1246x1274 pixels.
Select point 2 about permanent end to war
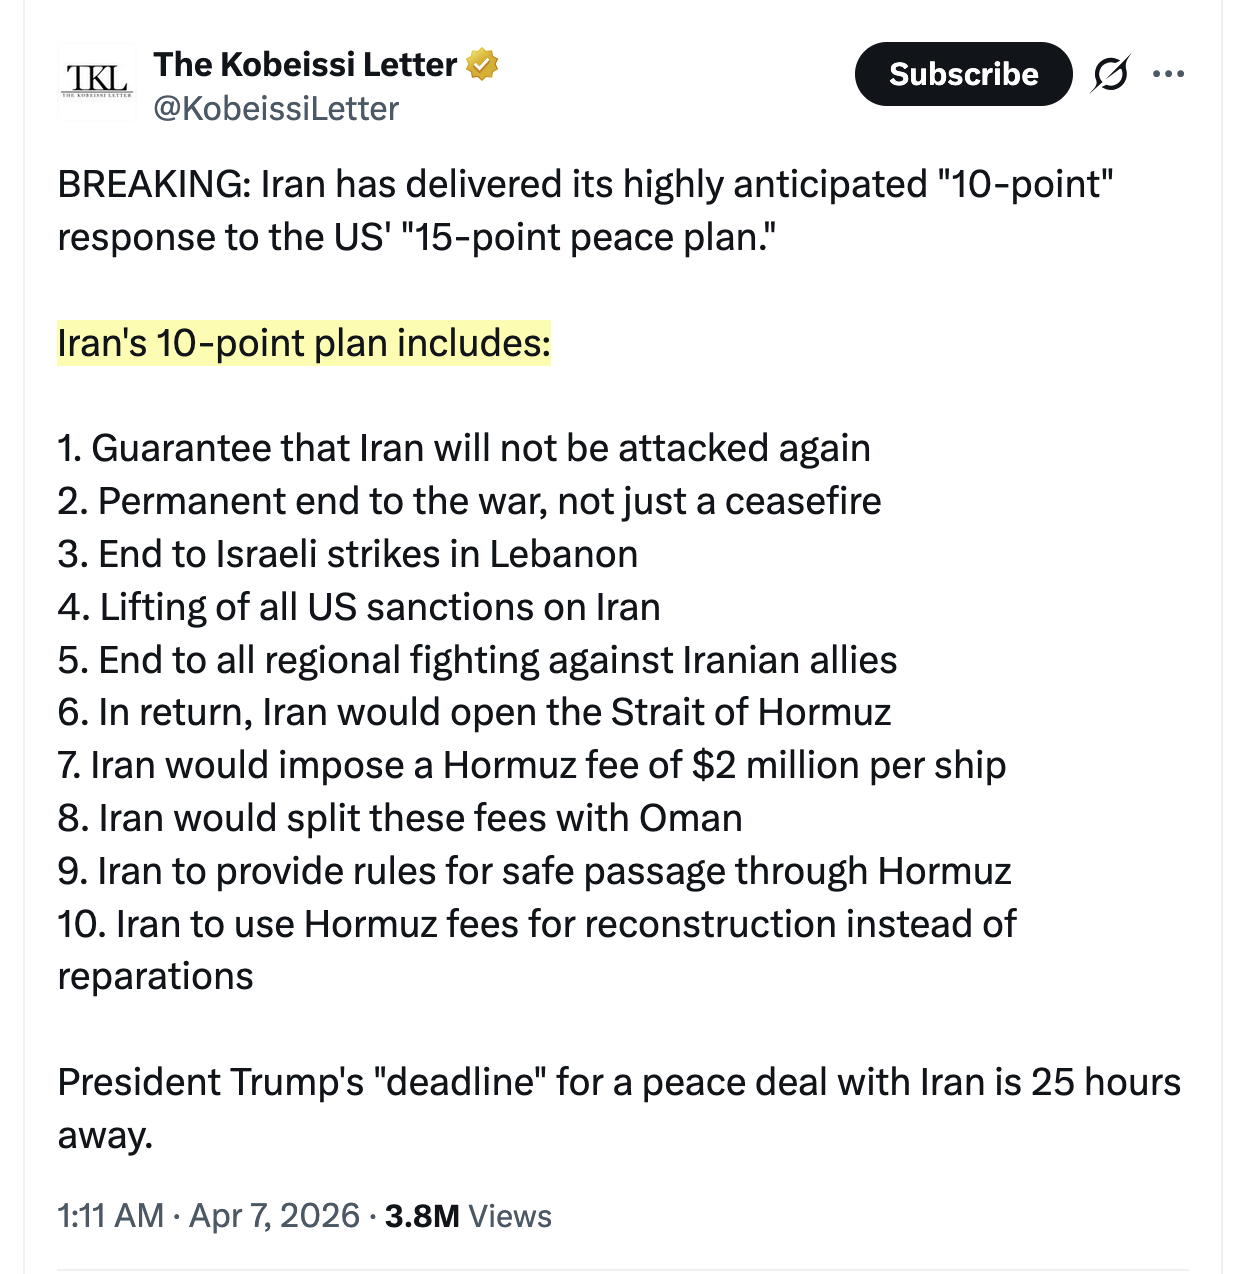[469, 501]
